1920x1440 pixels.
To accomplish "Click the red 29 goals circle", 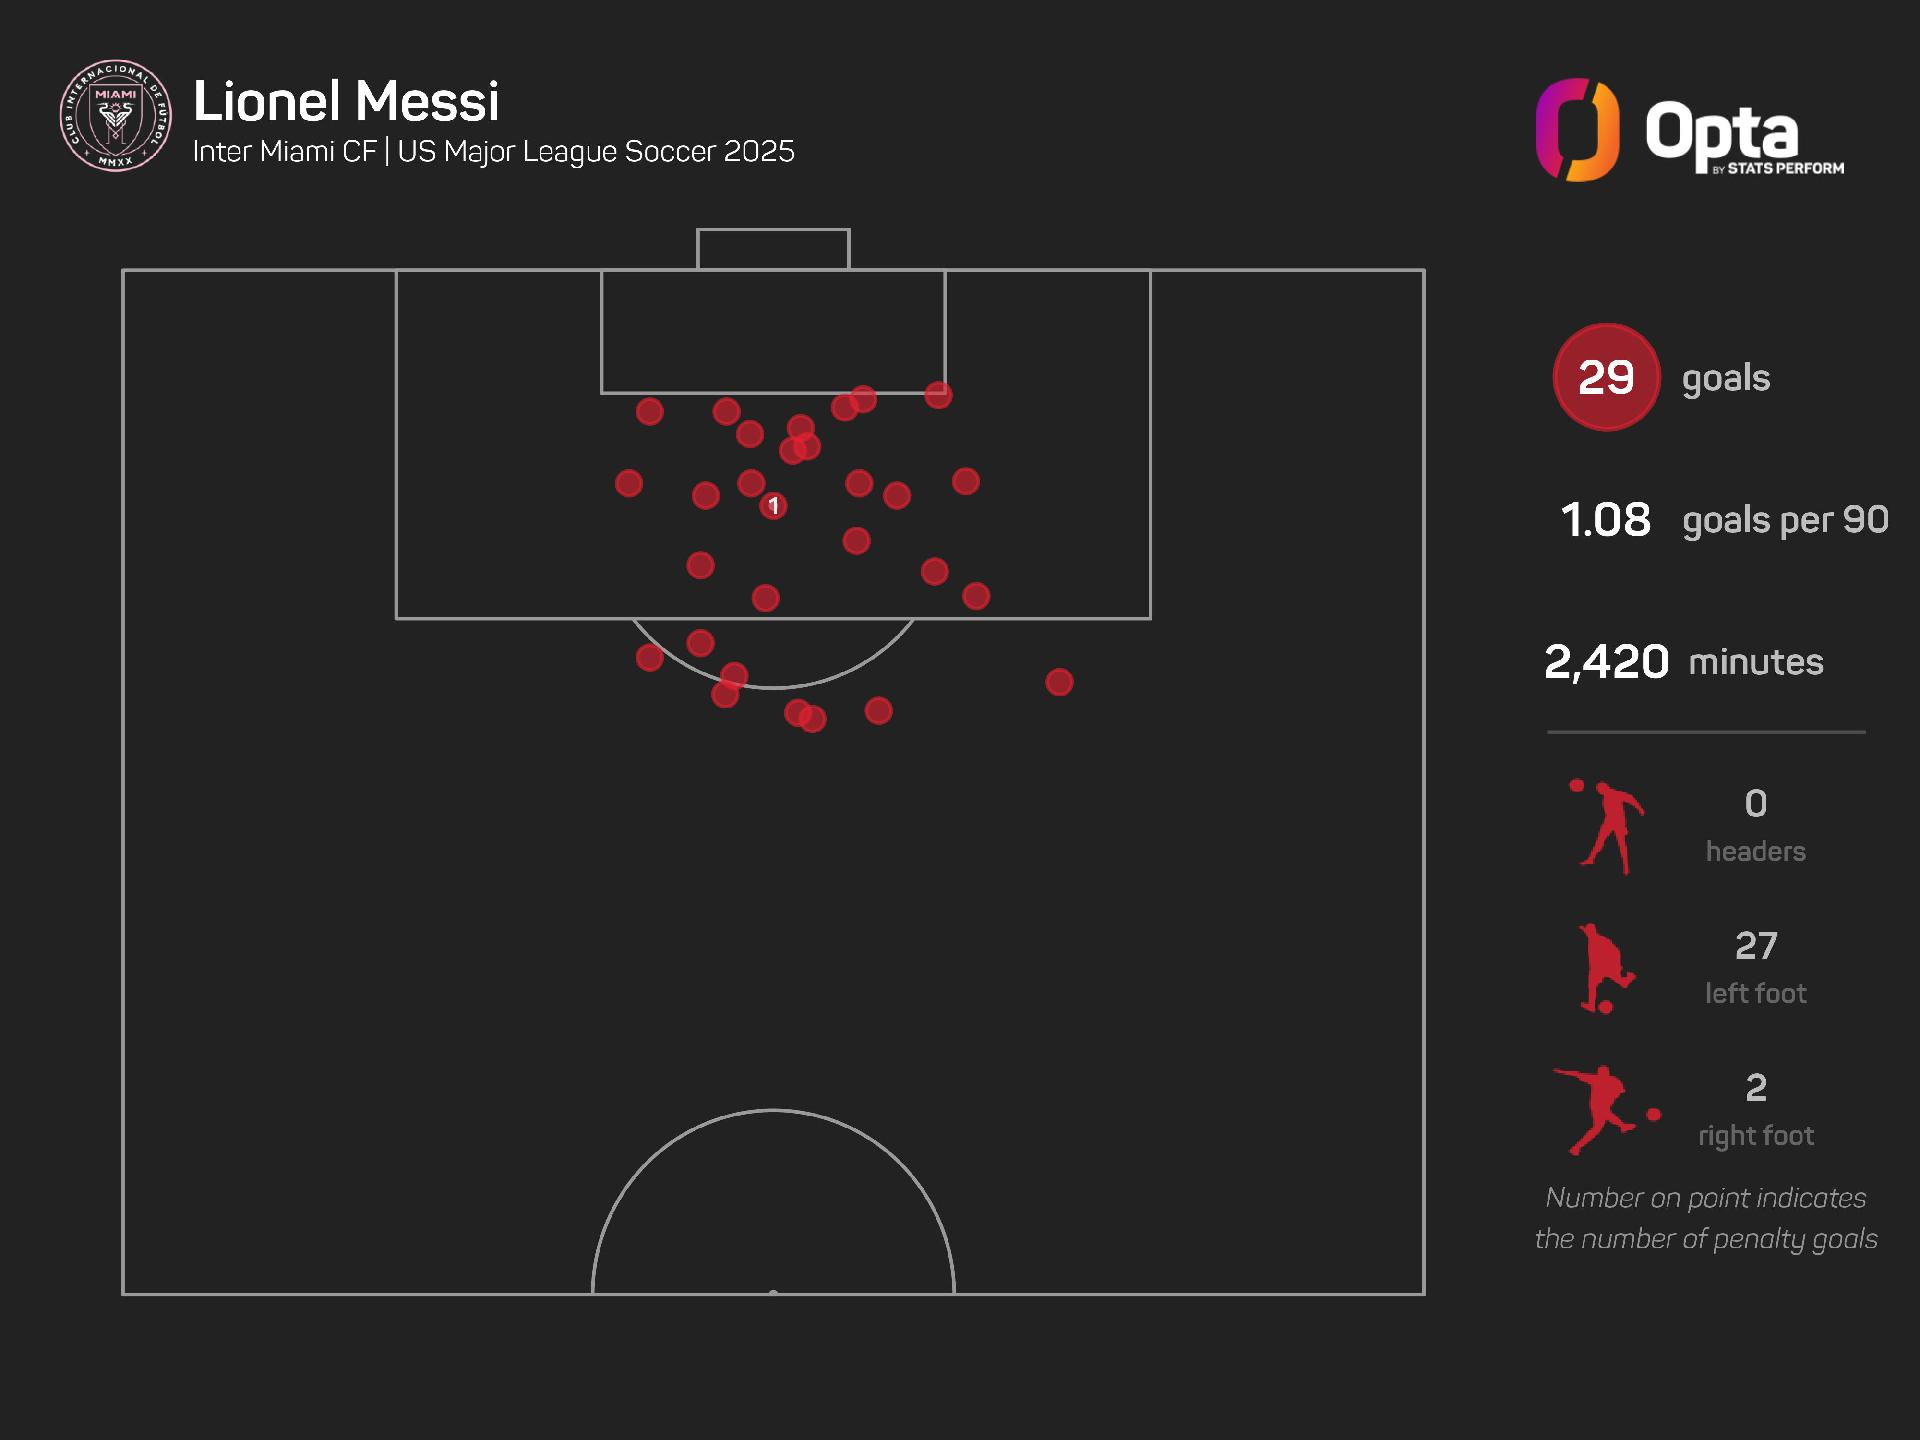I will pyautogui.click(x=1606, y=377).
